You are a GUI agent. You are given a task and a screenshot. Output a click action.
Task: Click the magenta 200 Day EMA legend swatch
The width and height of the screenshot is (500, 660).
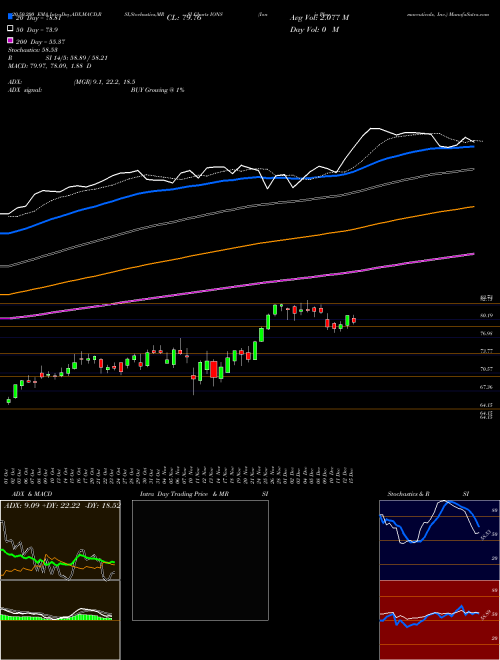(10, 40)
